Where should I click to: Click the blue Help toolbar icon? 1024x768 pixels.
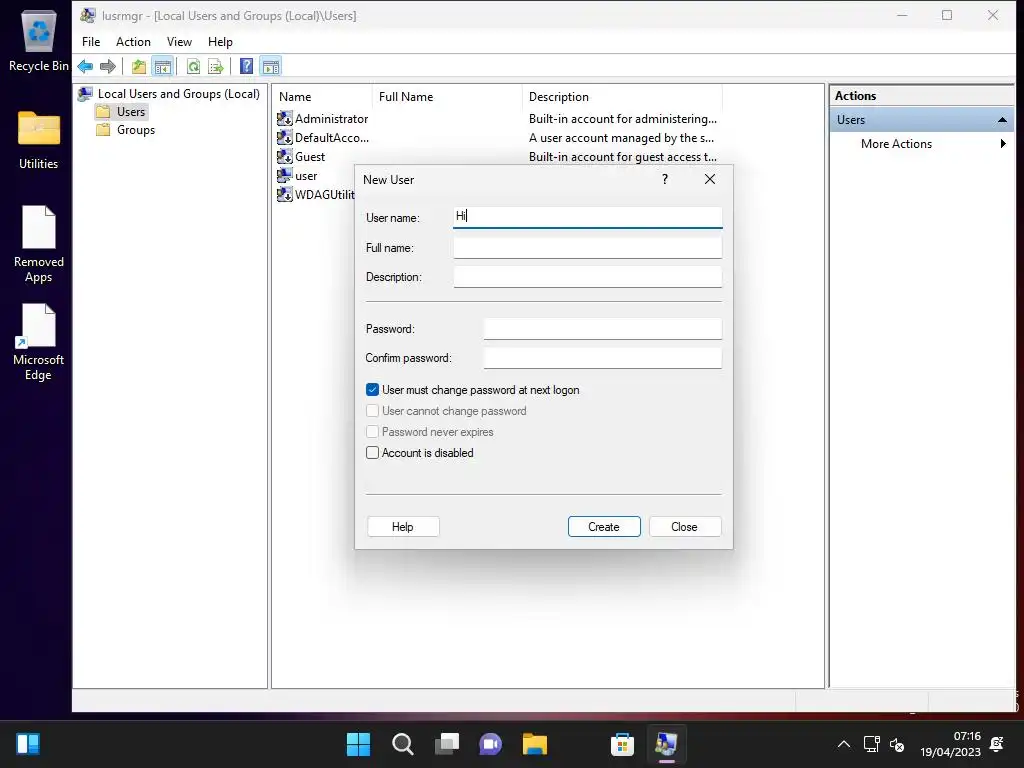pos(246,66)
